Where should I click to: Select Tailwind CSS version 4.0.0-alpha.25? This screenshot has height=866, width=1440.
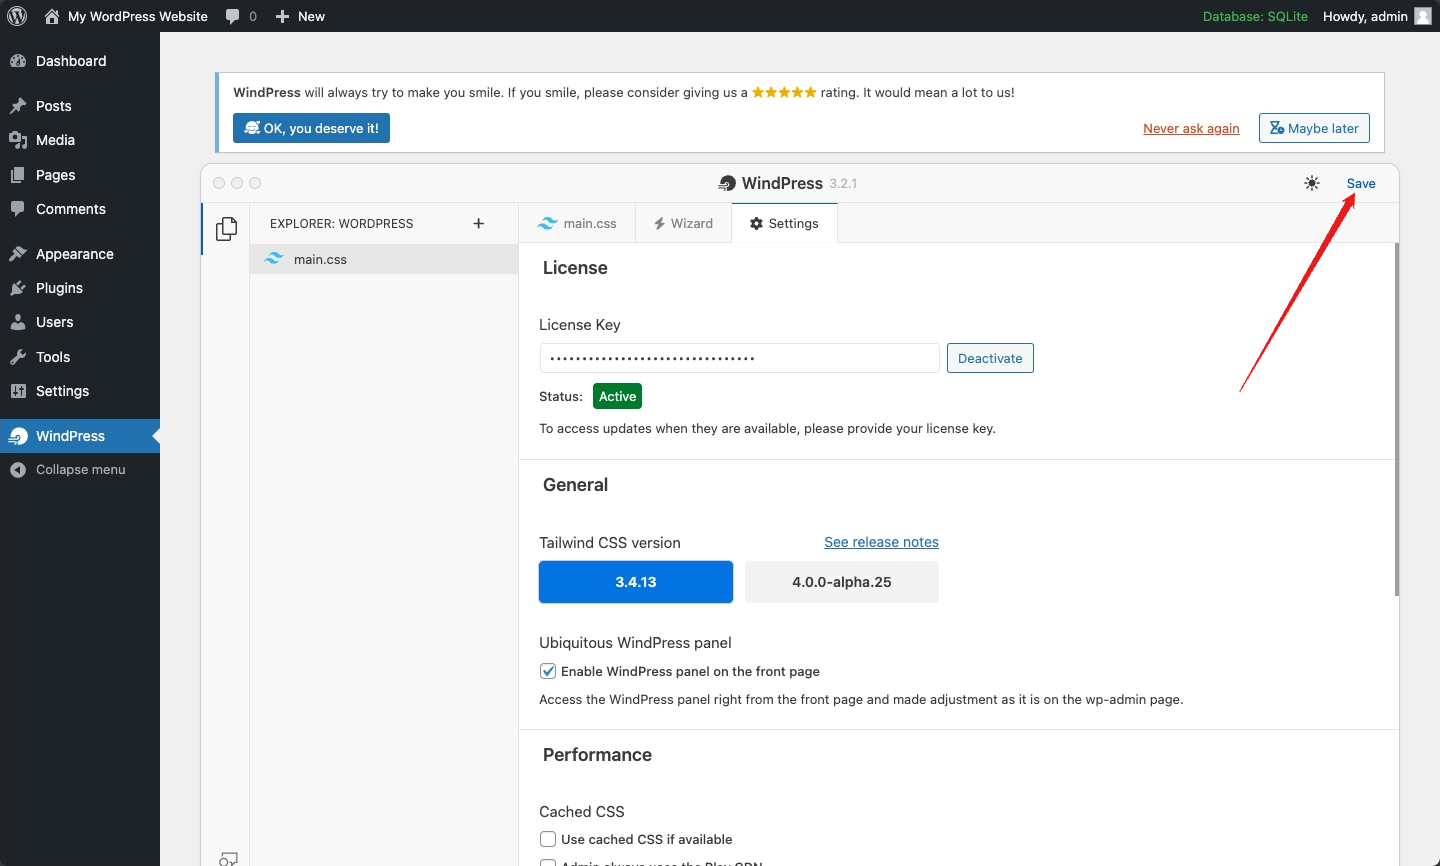(841, 582)
